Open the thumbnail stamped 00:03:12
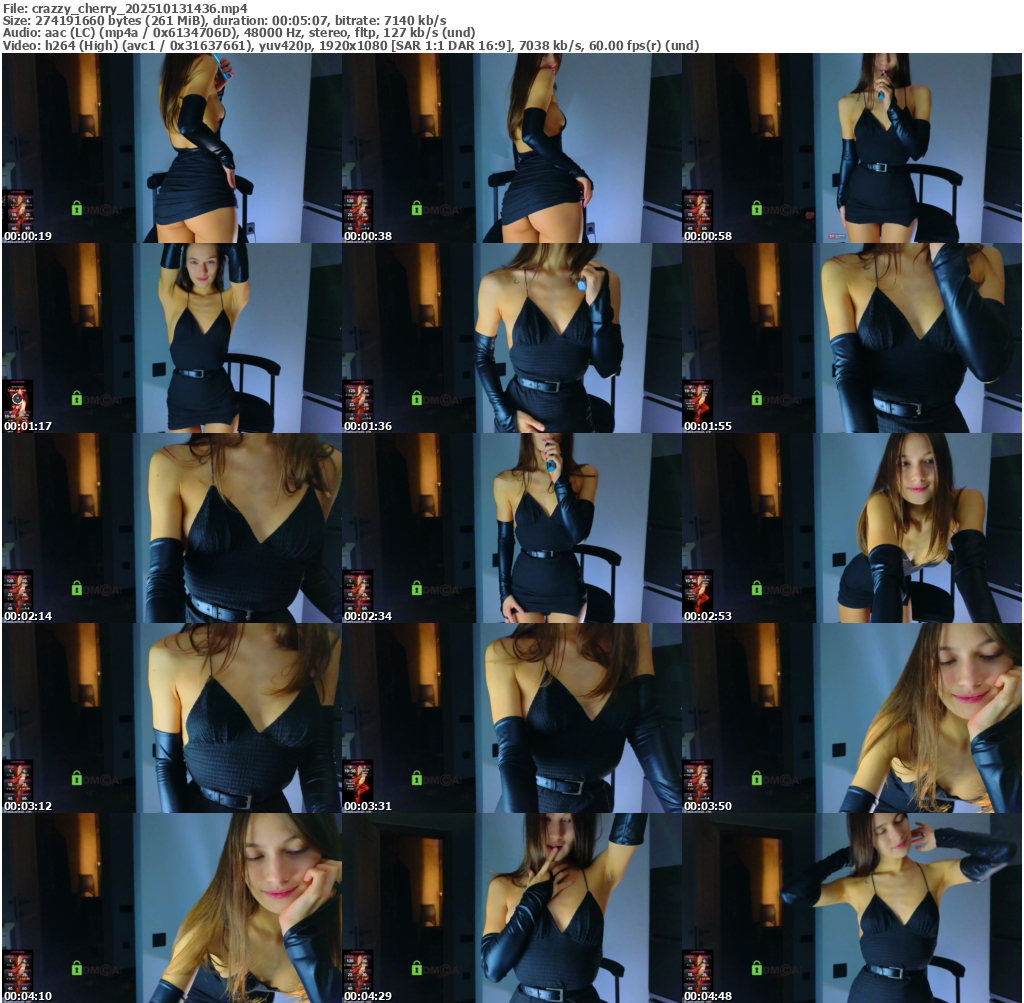The width and height of the screenshot is (1024, 1003). (x=171, y=717)
